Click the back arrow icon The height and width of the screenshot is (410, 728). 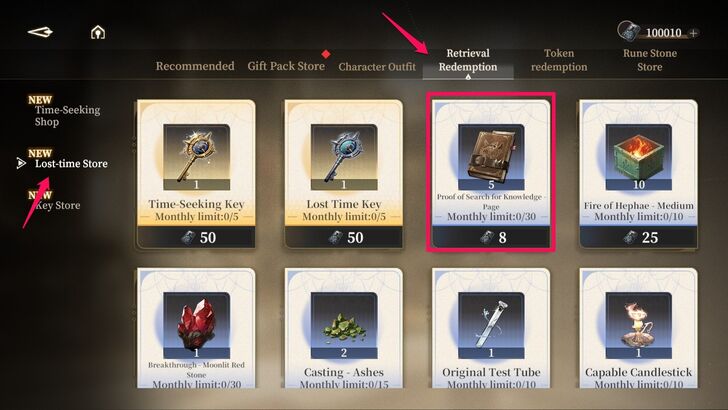tap(40, 32)
